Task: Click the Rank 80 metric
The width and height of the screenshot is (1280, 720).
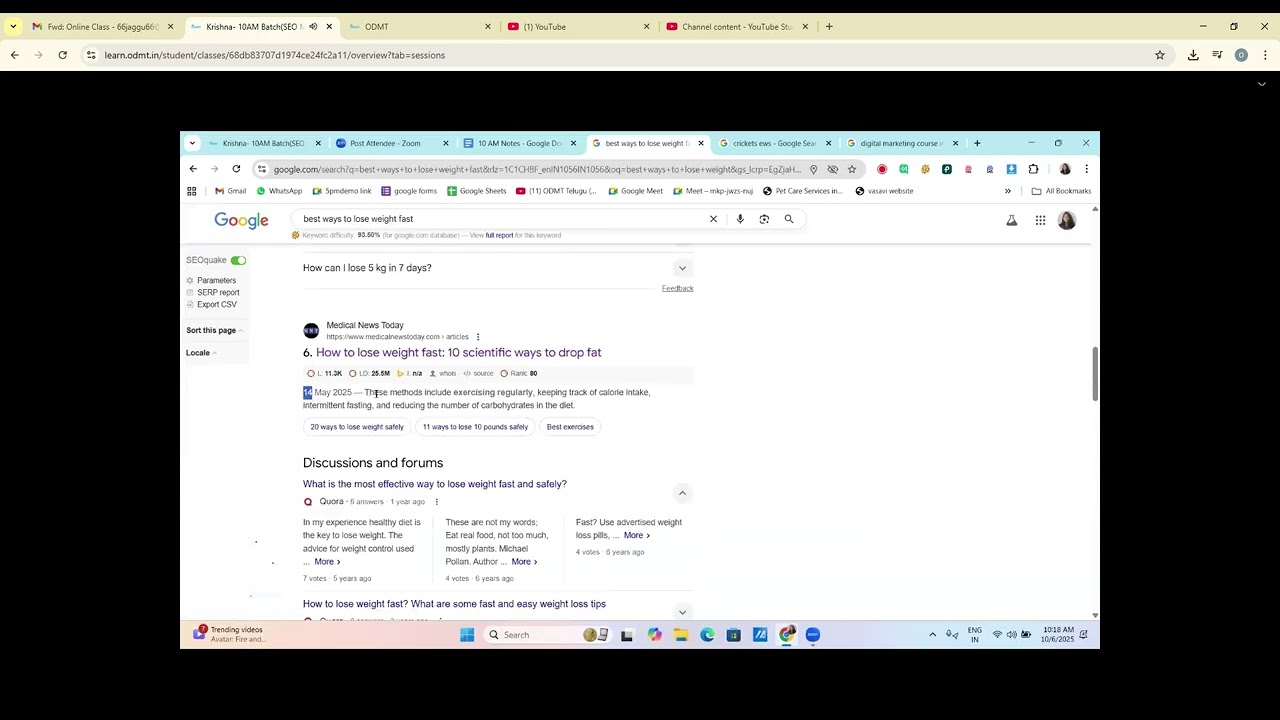Action: tap(519, 373)
